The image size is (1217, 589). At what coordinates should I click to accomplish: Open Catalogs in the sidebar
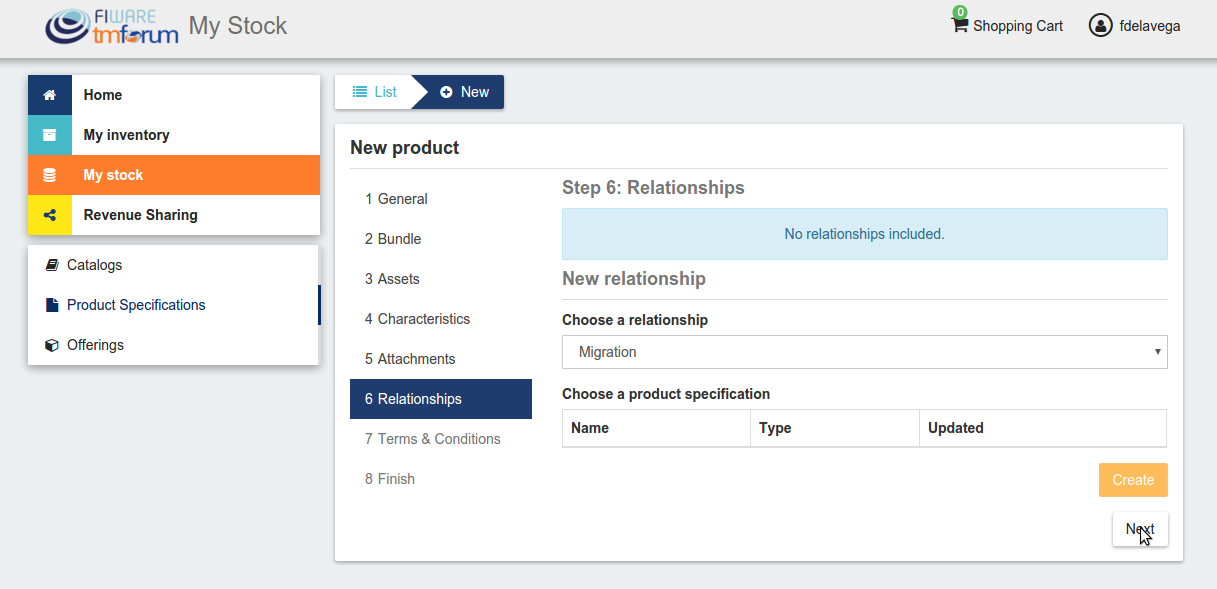pos(94,265)
